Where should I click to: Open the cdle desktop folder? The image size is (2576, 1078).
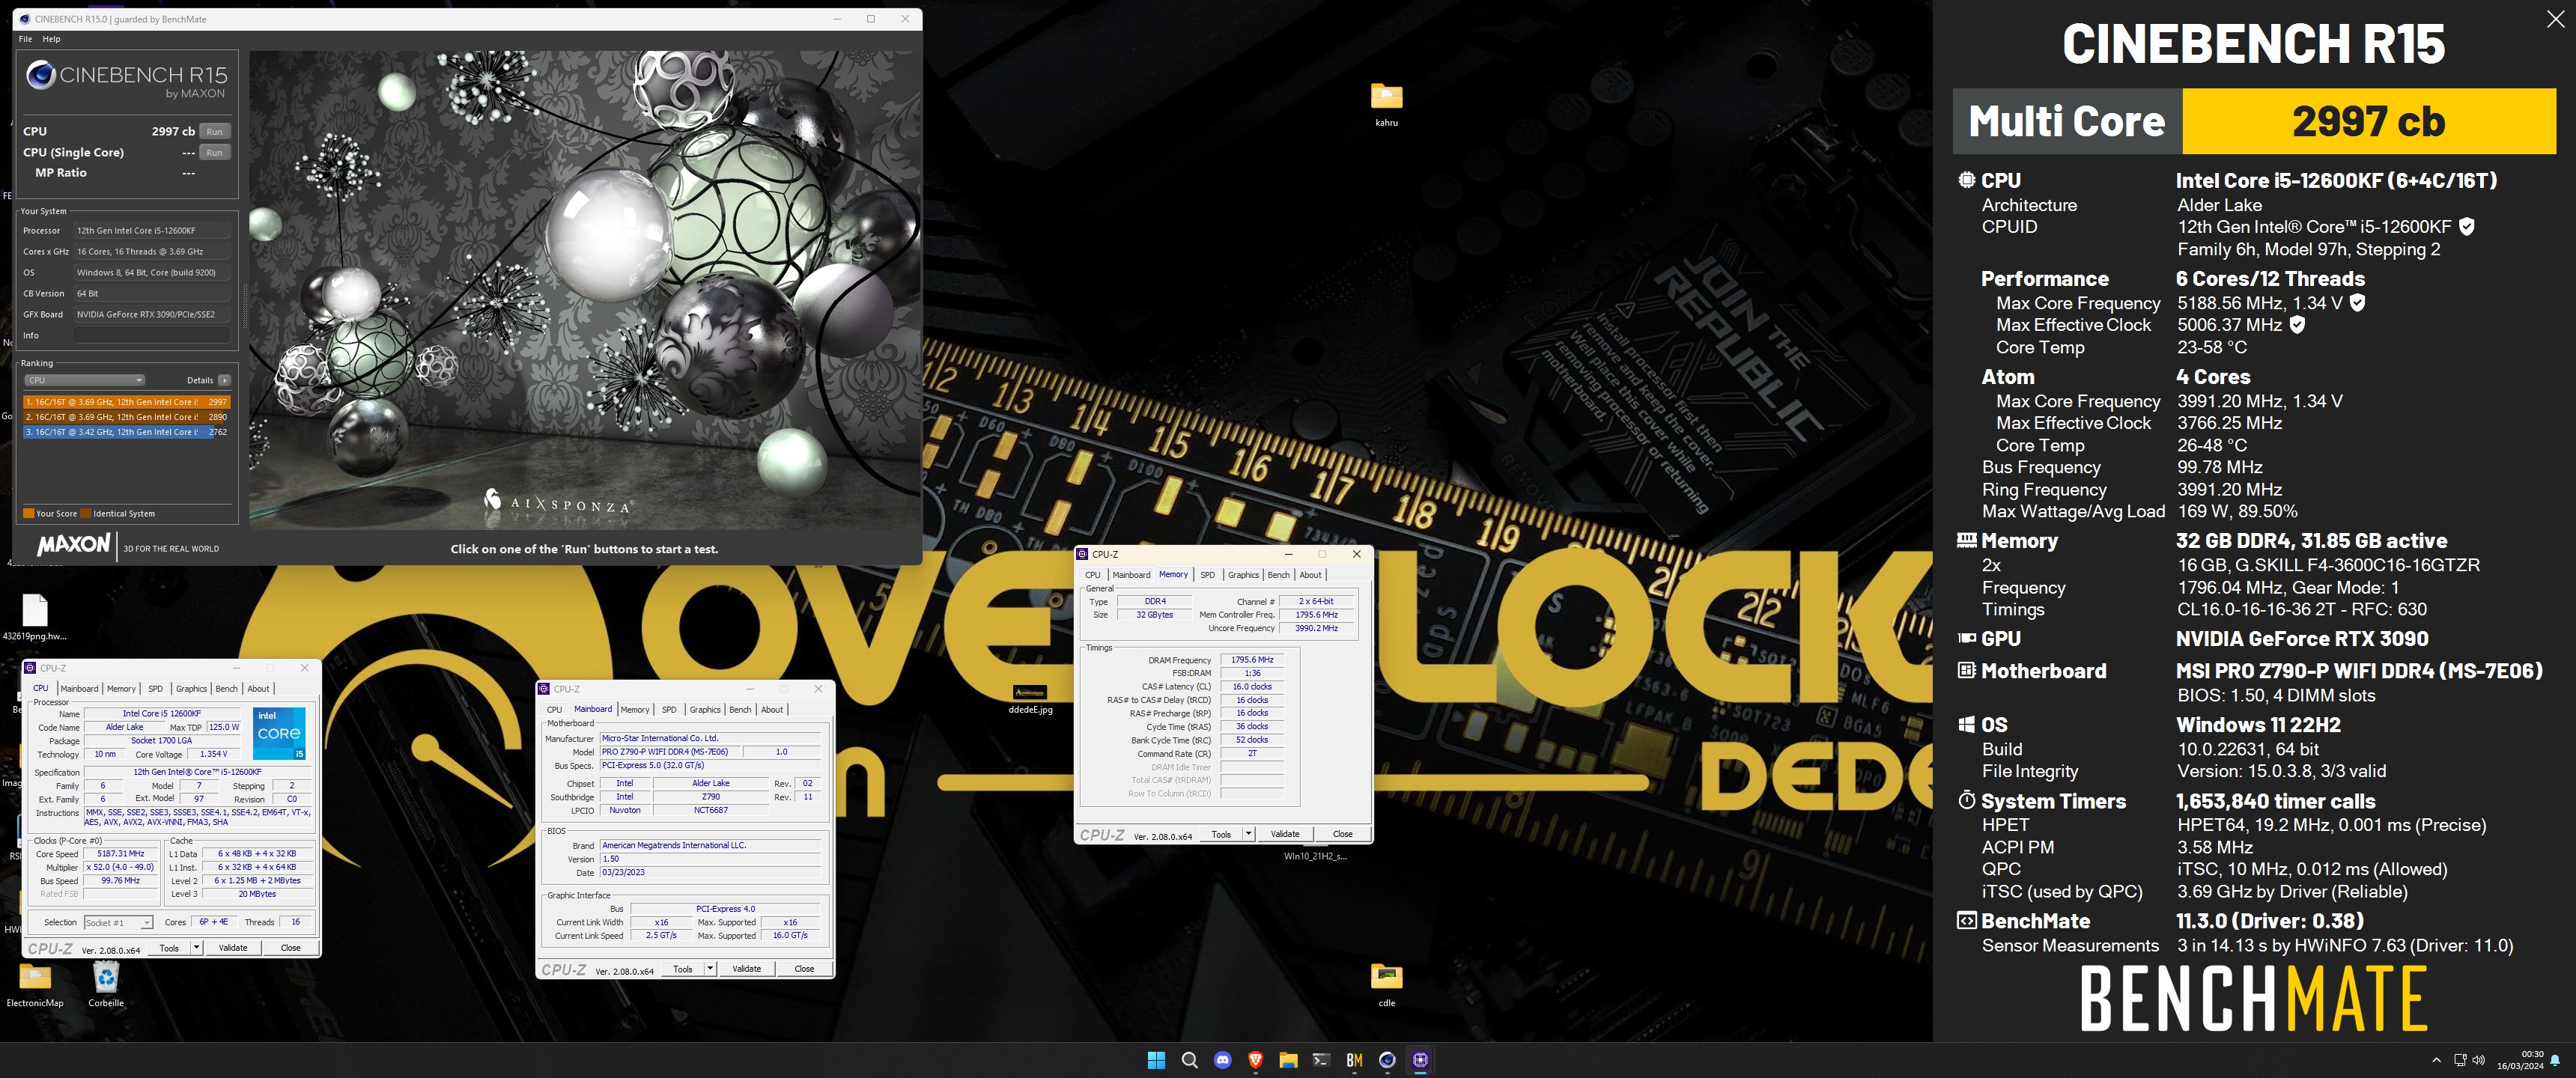point(1386,984)
